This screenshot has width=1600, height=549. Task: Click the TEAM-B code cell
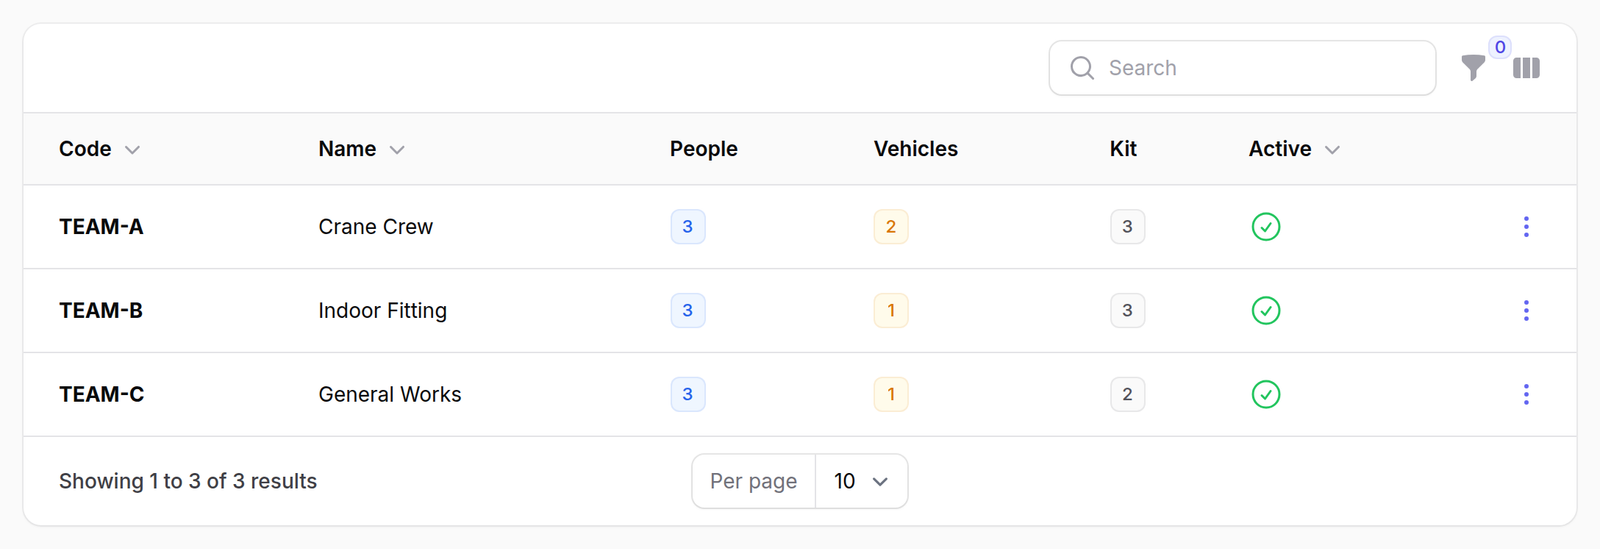click(x=101, y=311)
